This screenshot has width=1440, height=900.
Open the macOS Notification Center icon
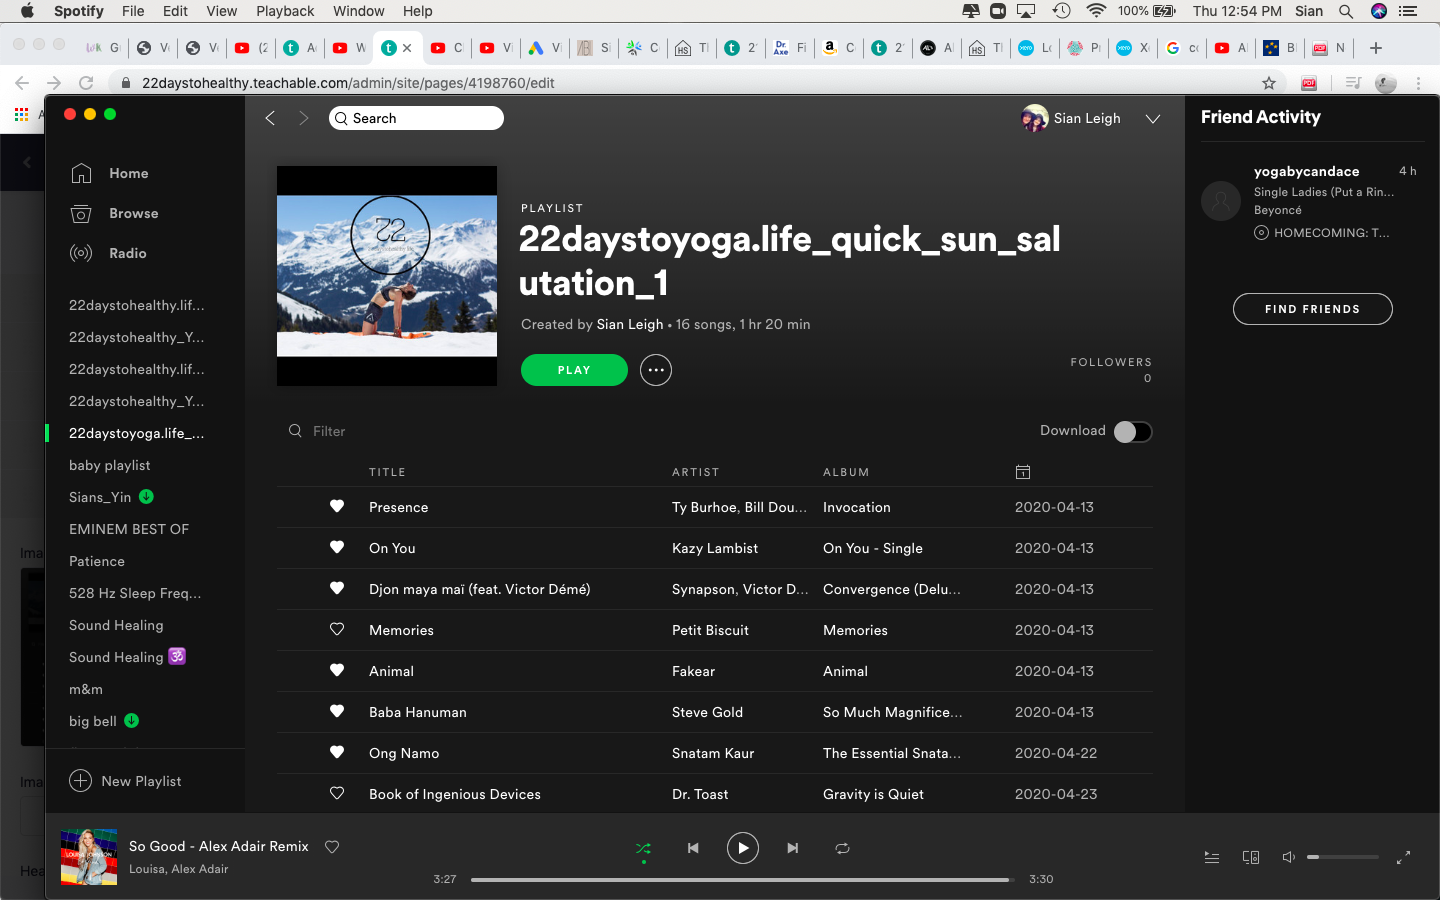[x=1408, y=11]
